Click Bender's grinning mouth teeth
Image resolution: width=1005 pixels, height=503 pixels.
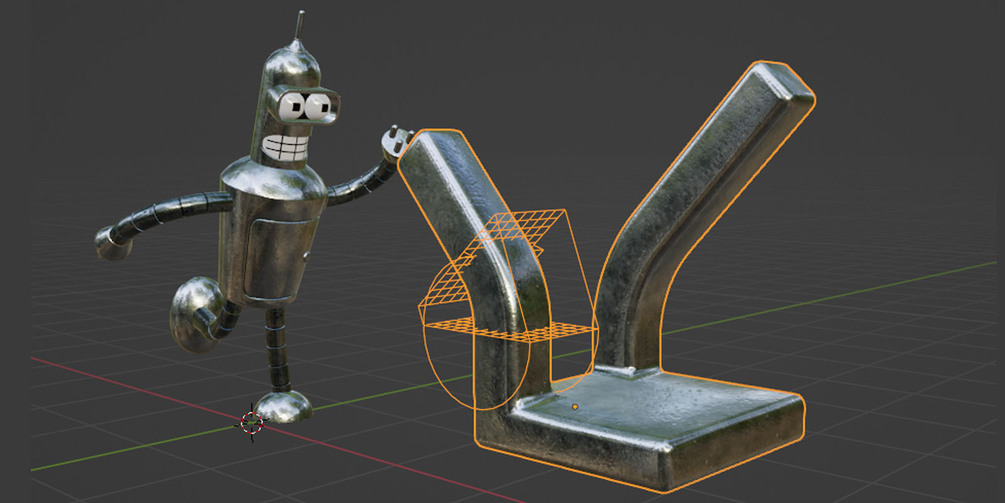[285, 148]
